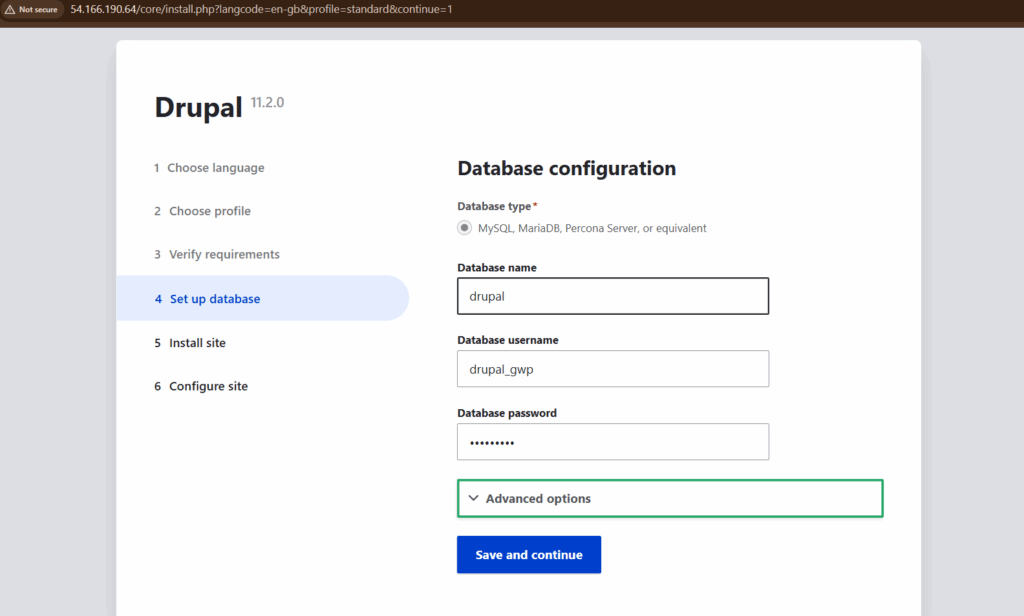Click the Database username label

pos(508,340)
